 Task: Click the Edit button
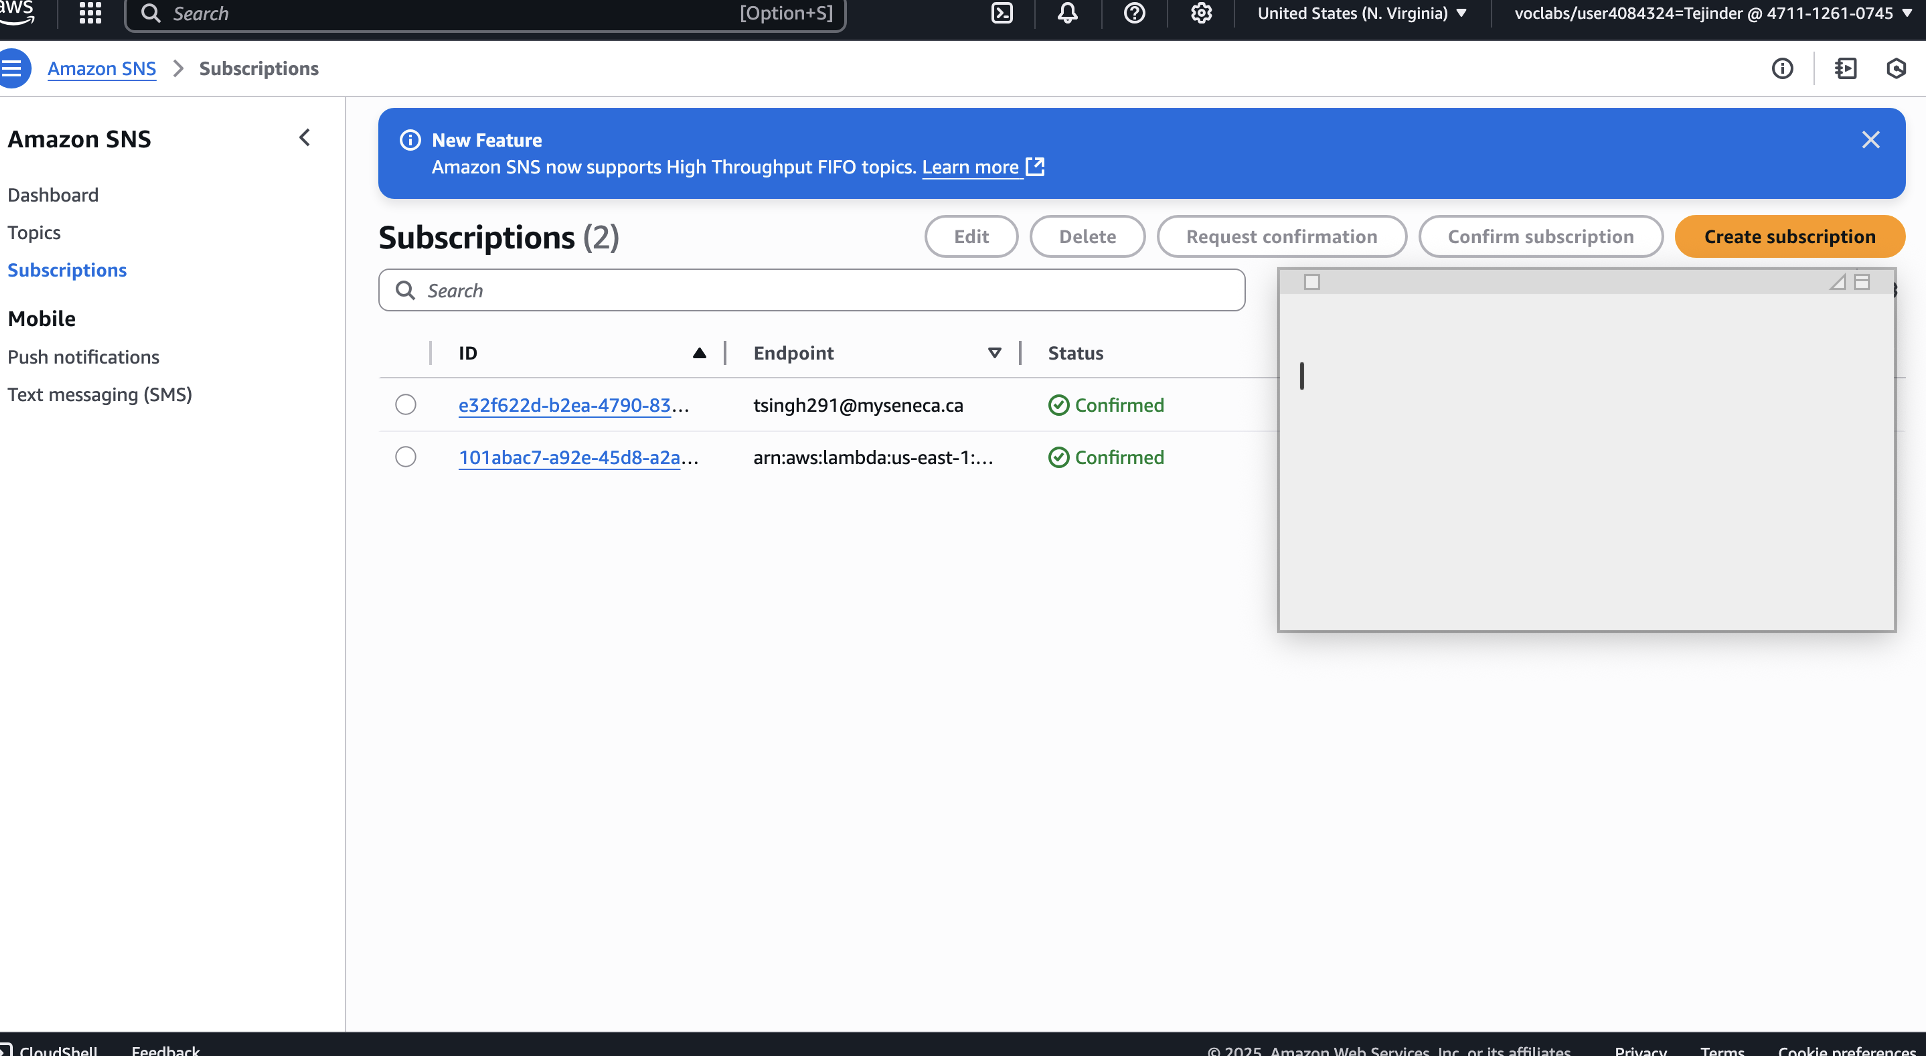[x=971, y=237]
